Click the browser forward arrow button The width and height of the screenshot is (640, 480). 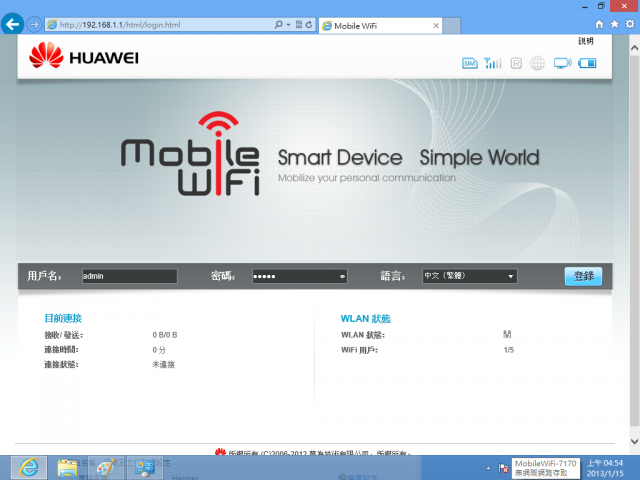point(34,24)
